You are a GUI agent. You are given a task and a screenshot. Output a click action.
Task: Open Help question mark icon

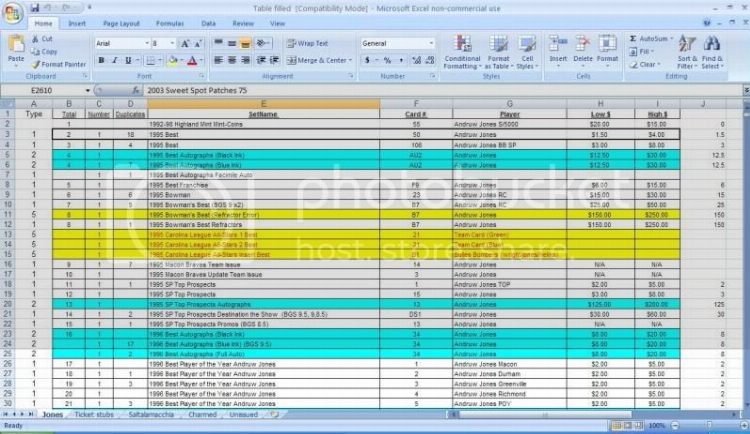click(706, 23)
